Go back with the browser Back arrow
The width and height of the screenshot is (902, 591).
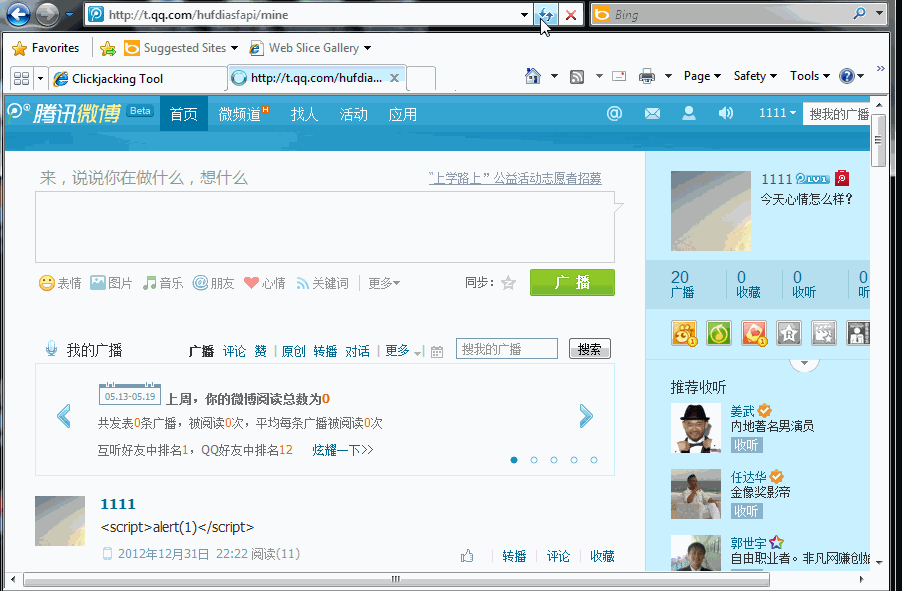pos(18,14)
